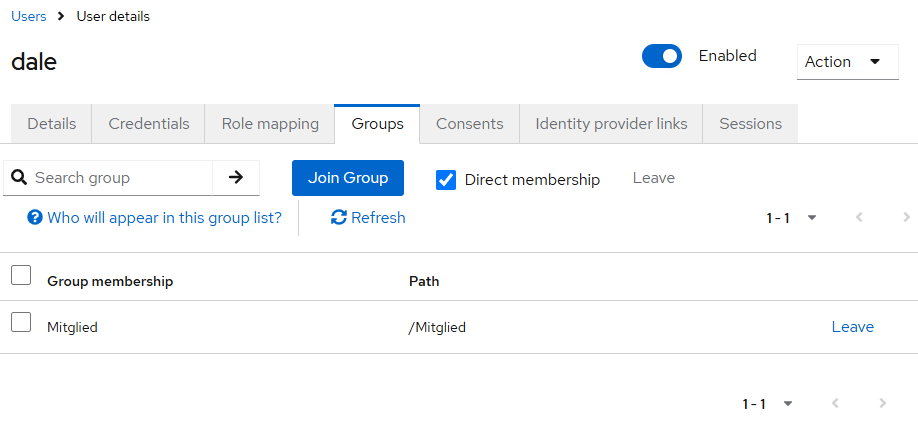Check the select-all groups header checkbox
The image size is (918, 424).
[21, 275]
